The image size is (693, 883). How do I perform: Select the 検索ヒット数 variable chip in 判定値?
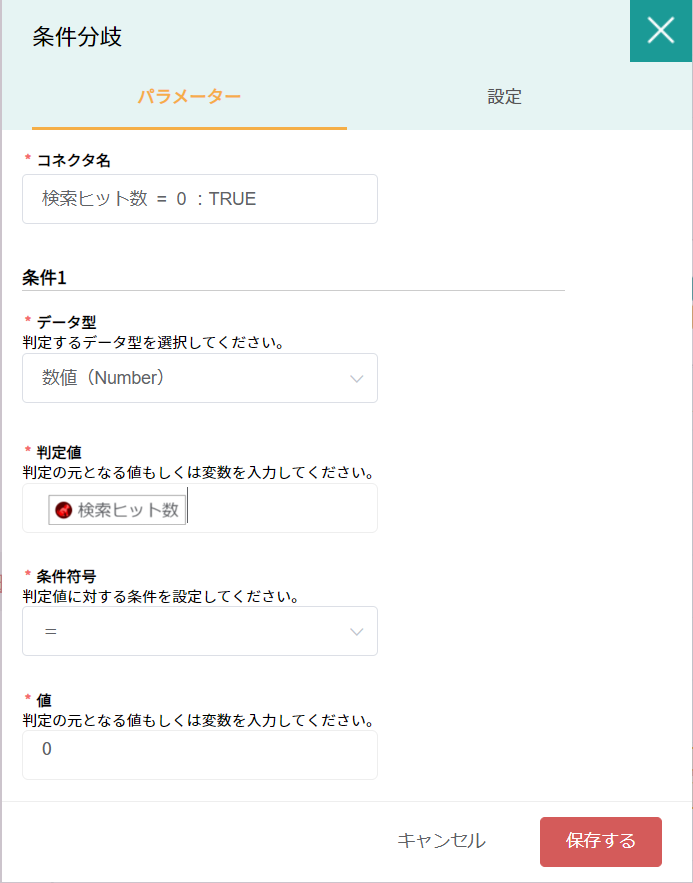[x=117, y=510]
